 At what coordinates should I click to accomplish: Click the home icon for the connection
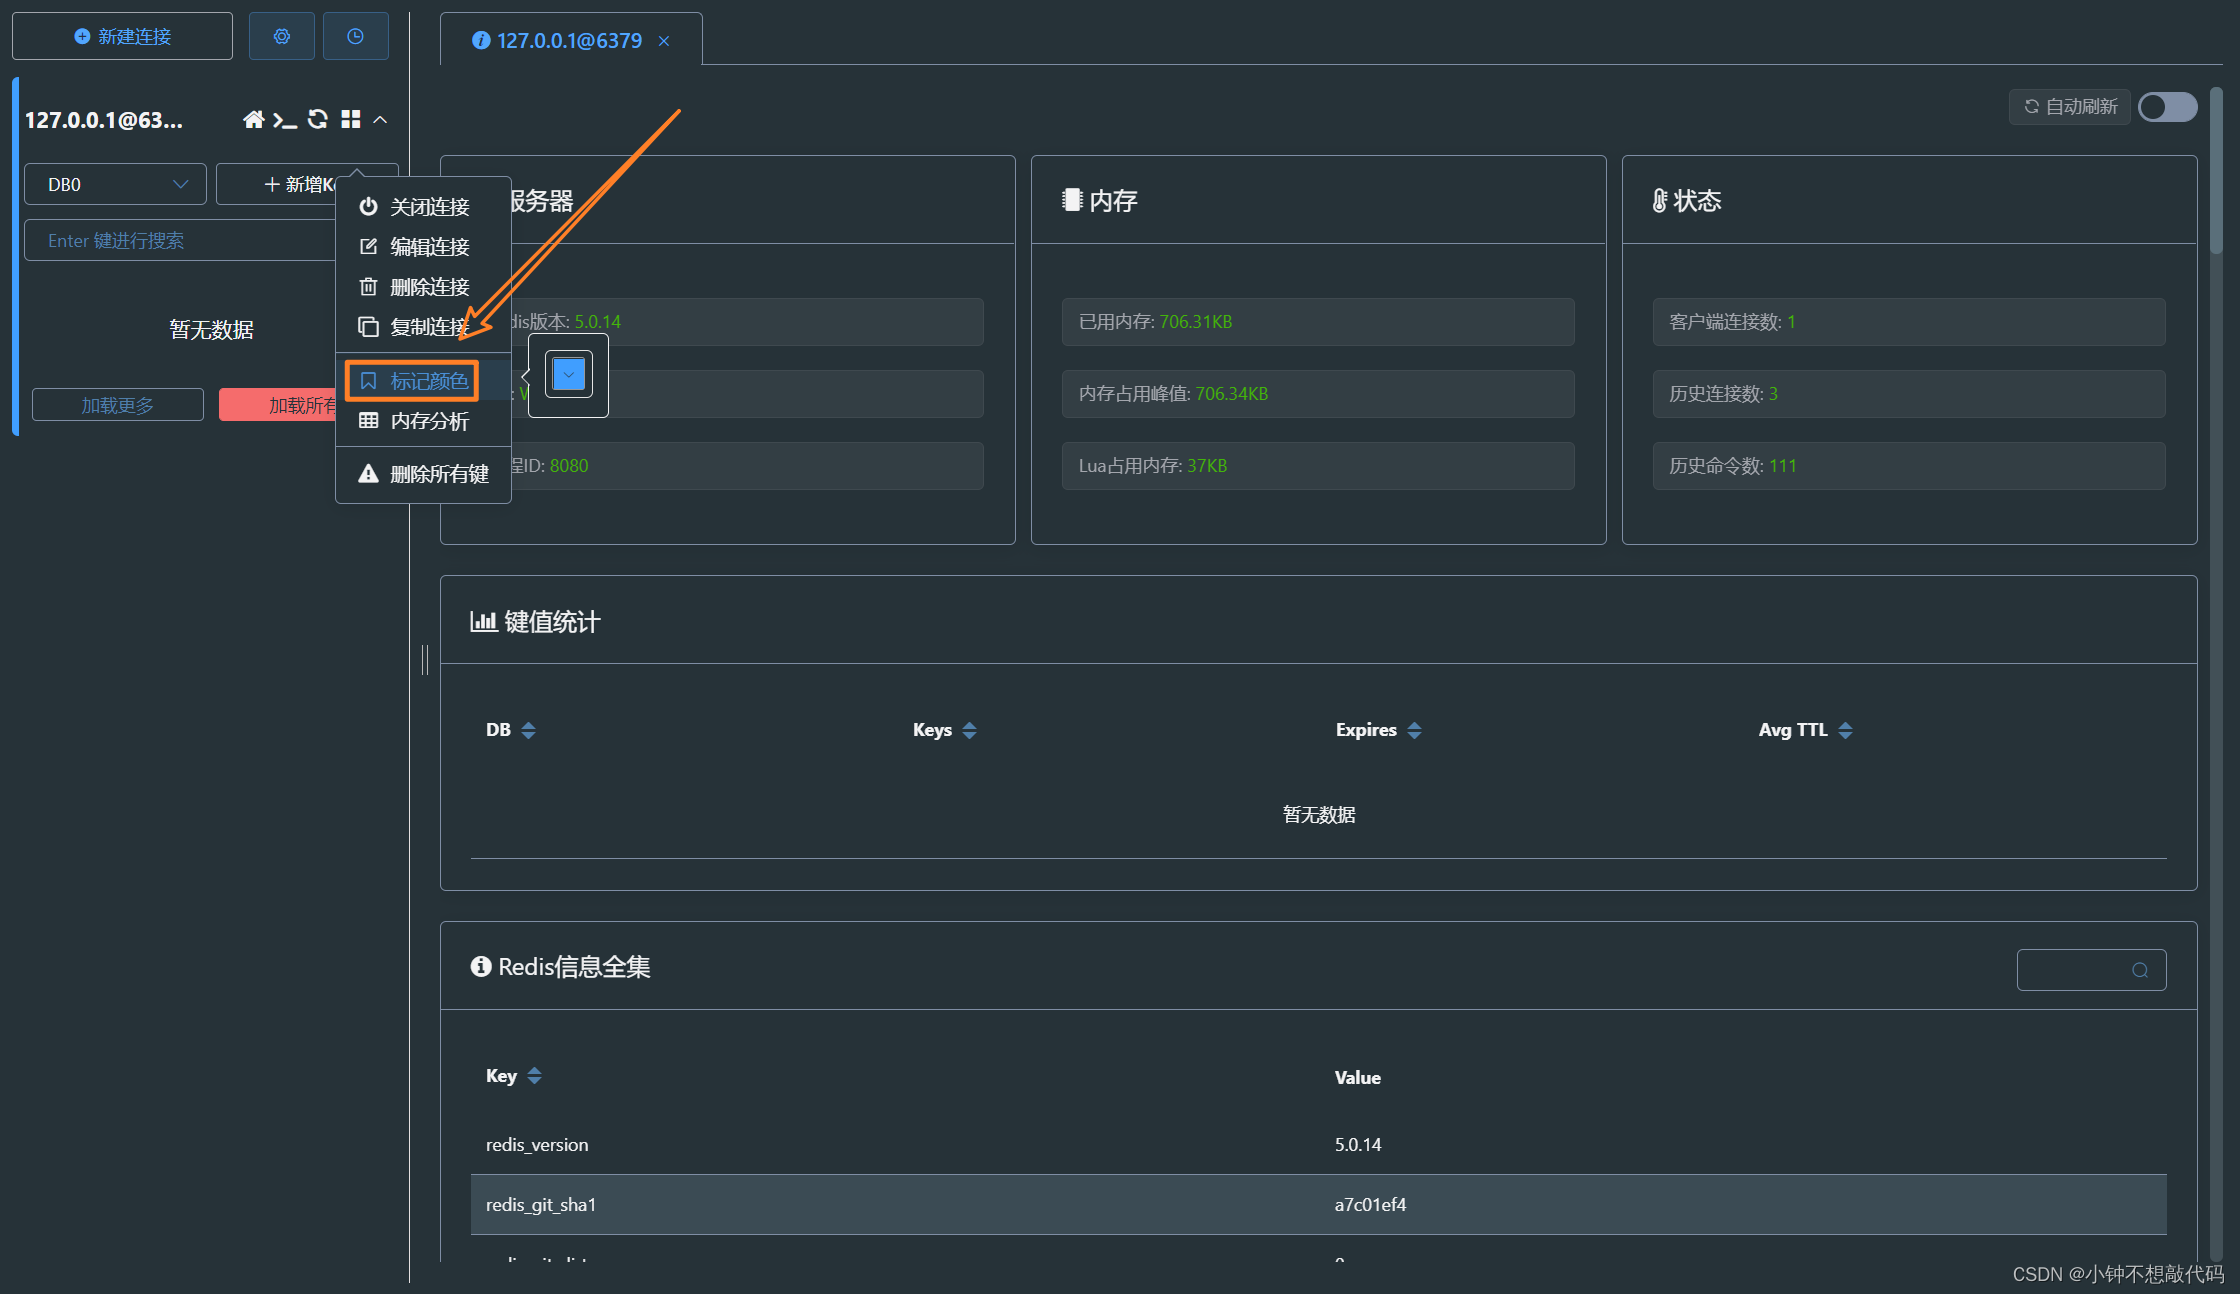253,120
